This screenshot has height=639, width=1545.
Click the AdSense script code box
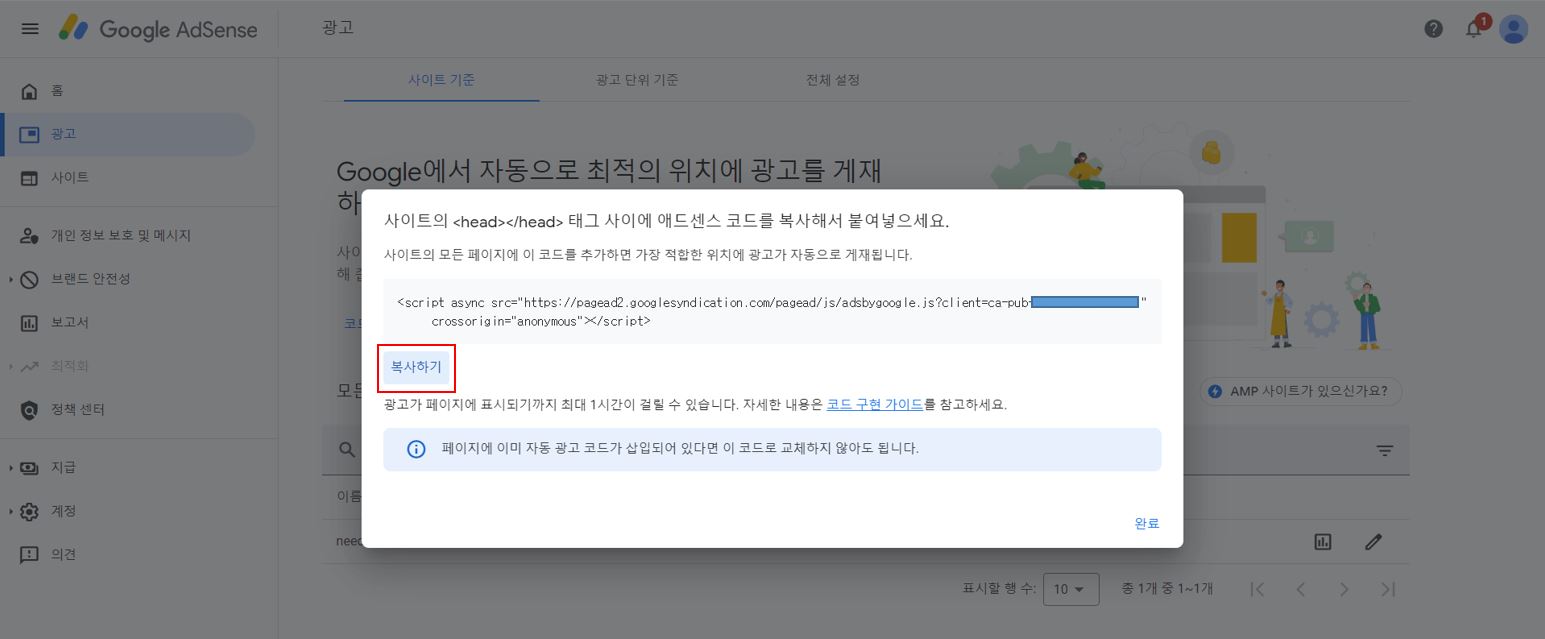[772, 311]
